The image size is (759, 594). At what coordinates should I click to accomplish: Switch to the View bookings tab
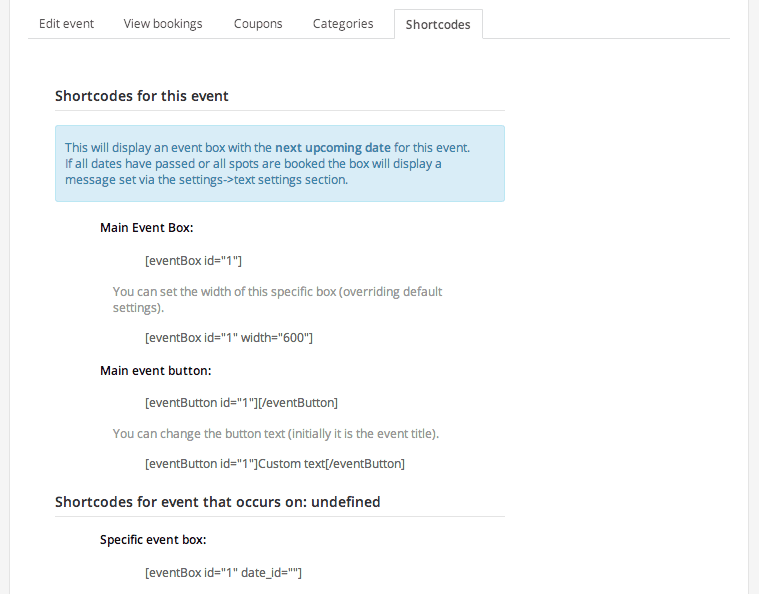click(x=163, y=24)
